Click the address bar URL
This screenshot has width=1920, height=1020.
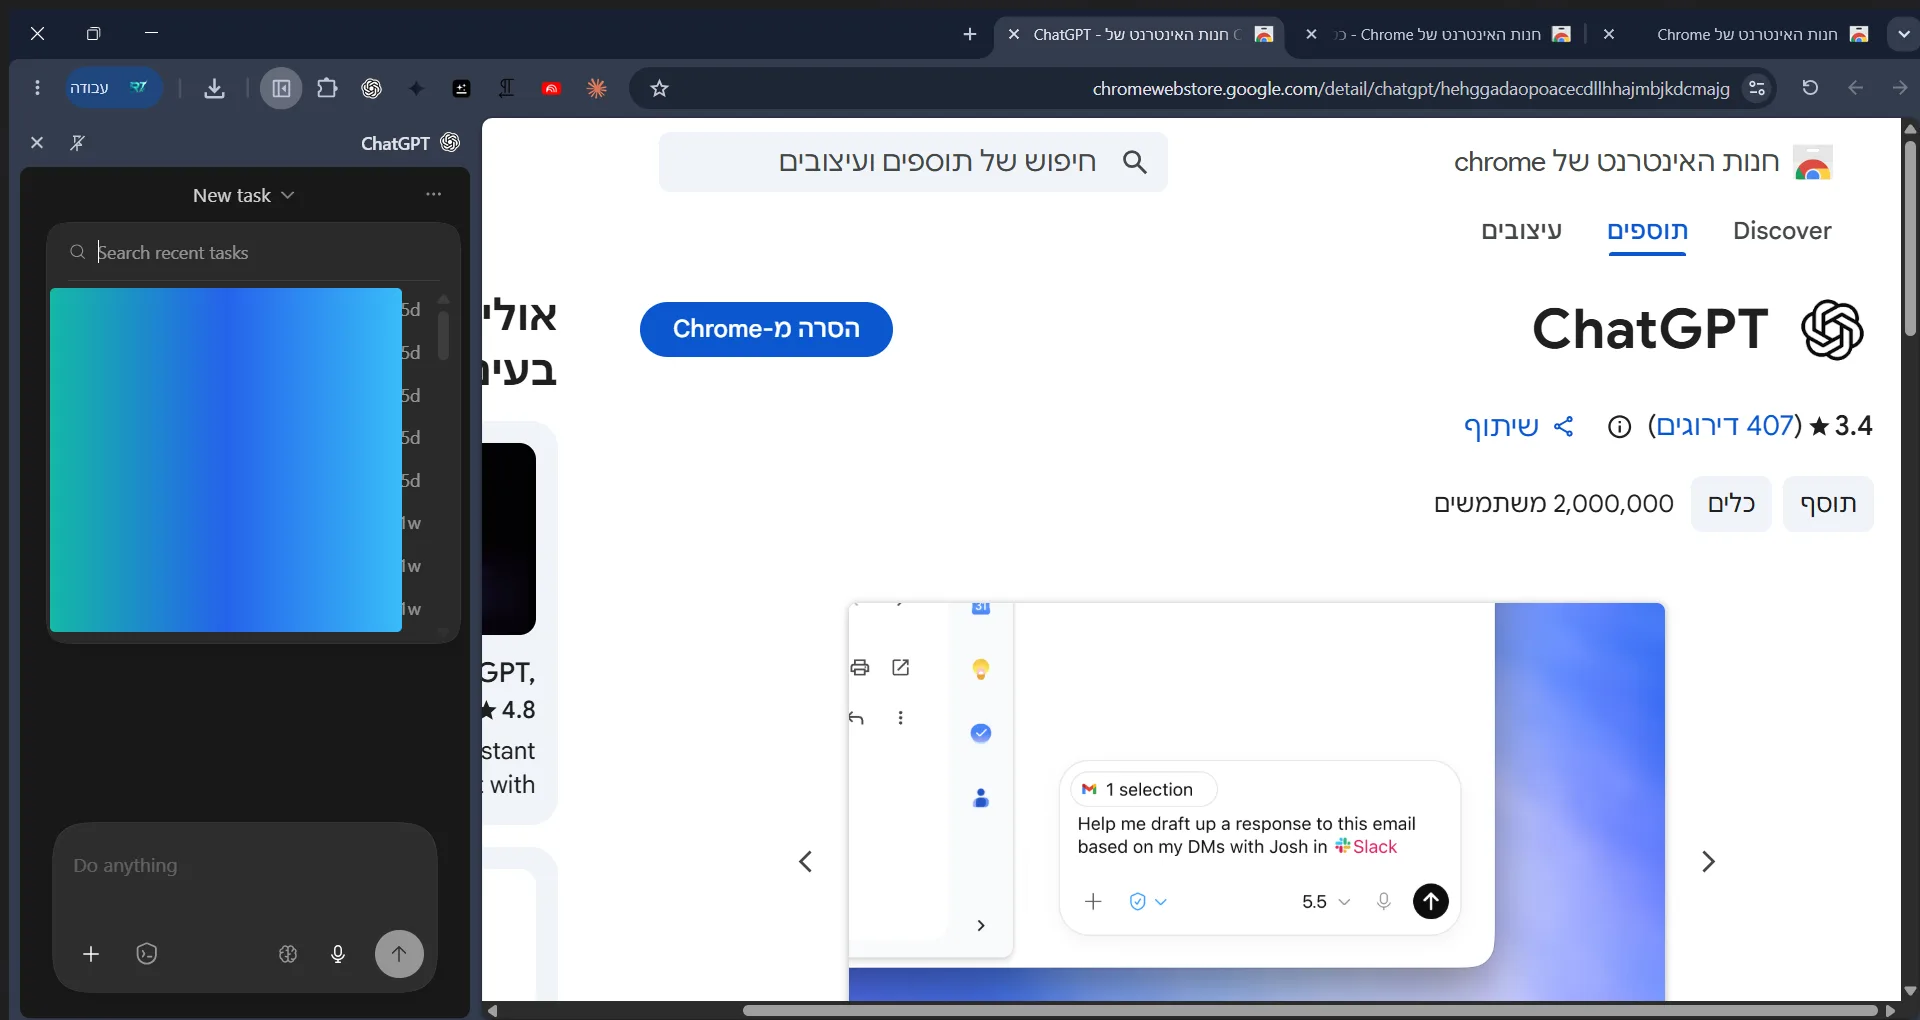1410,88
